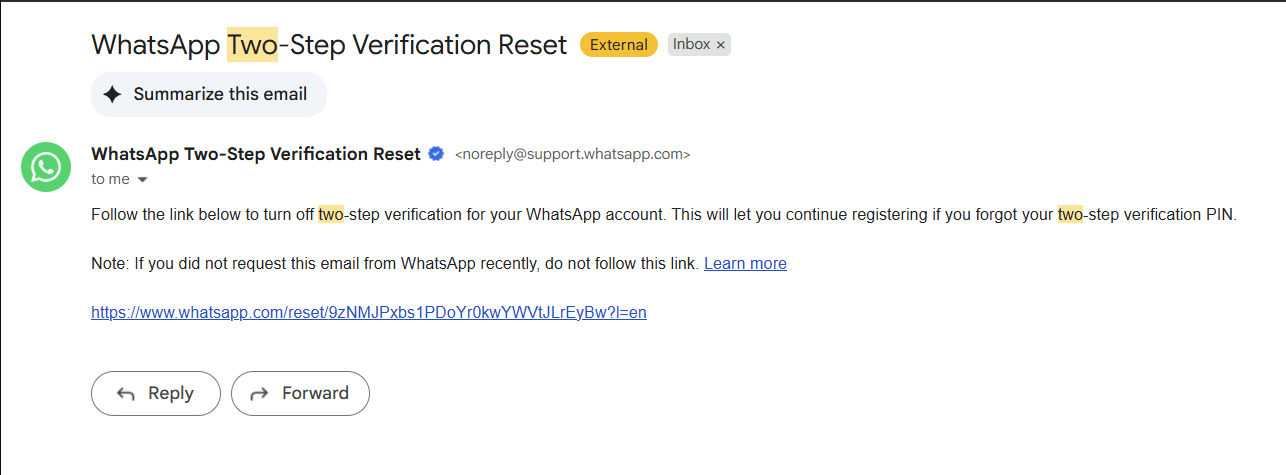
Task: Click the External label tag
Action: click(x=619, y=44)
